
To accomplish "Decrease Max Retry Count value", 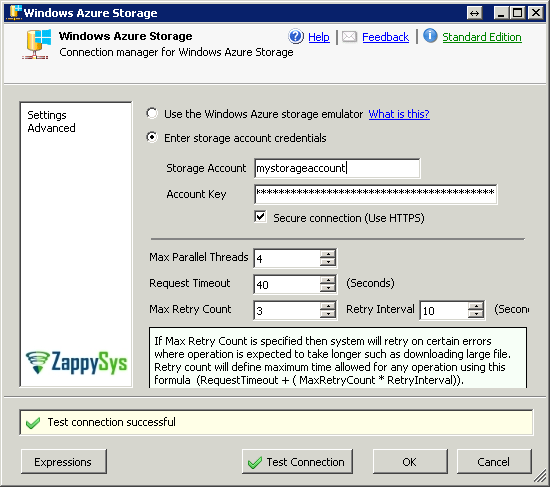I will pos(328,314).
